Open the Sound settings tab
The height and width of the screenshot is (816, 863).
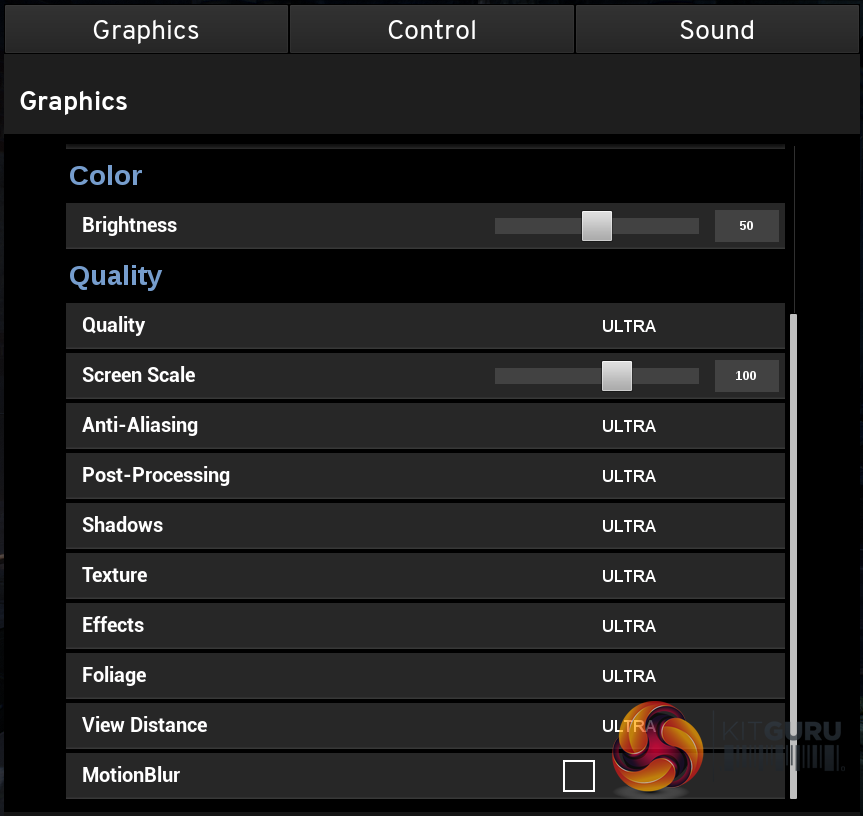tap(717, 30)
